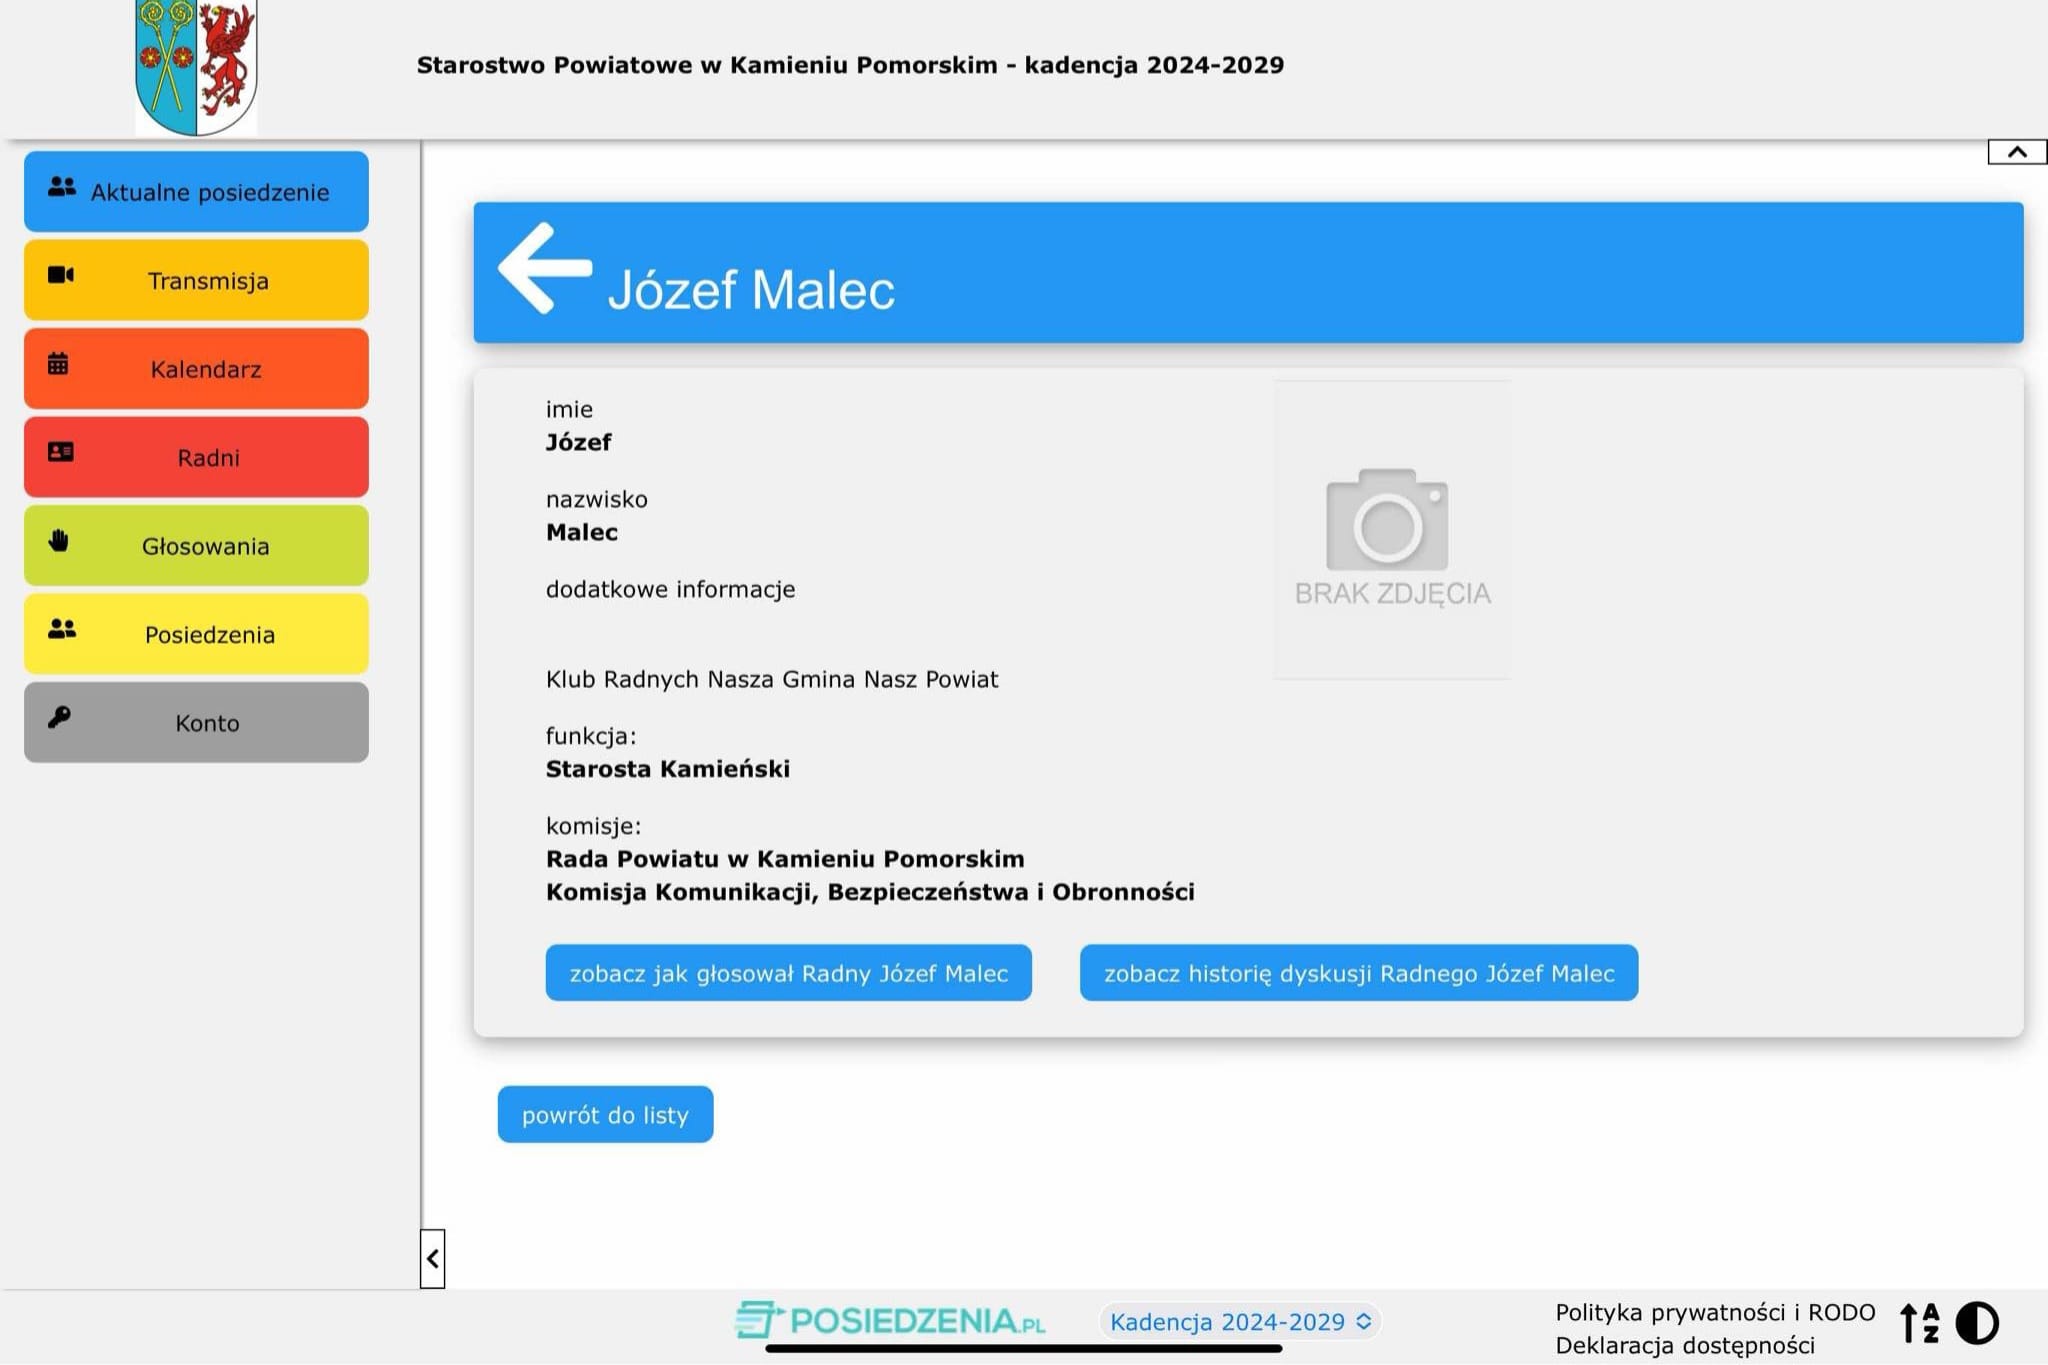This screenshot has width=2048, height=1365.
Task: Open Deklaracja dostępności link
Action: coord(1684,1346)
